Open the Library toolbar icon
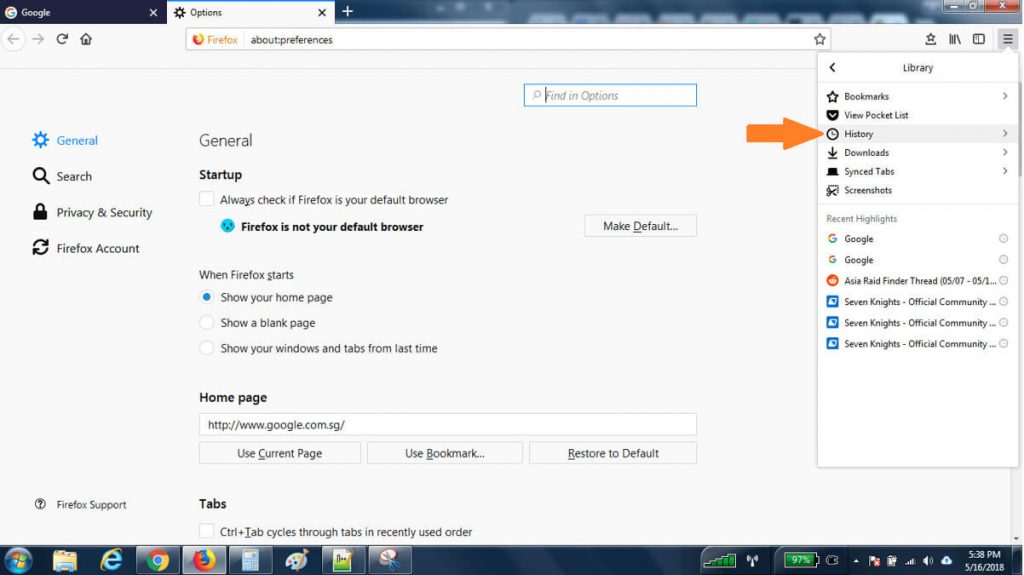 pyautogui.click(x=955, y=39)
